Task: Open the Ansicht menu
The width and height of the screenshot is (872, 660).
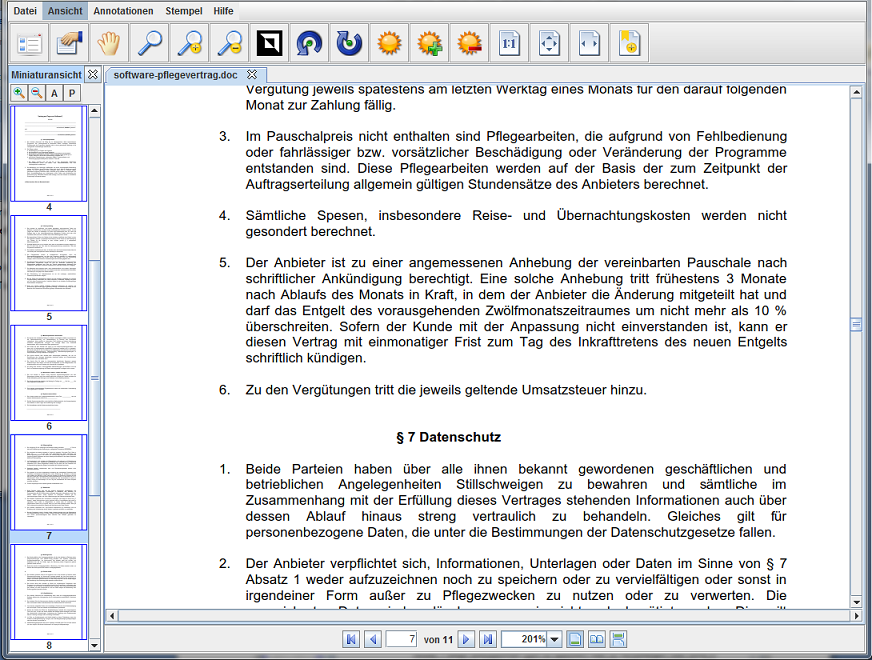Action: click(x=65, y=11)
